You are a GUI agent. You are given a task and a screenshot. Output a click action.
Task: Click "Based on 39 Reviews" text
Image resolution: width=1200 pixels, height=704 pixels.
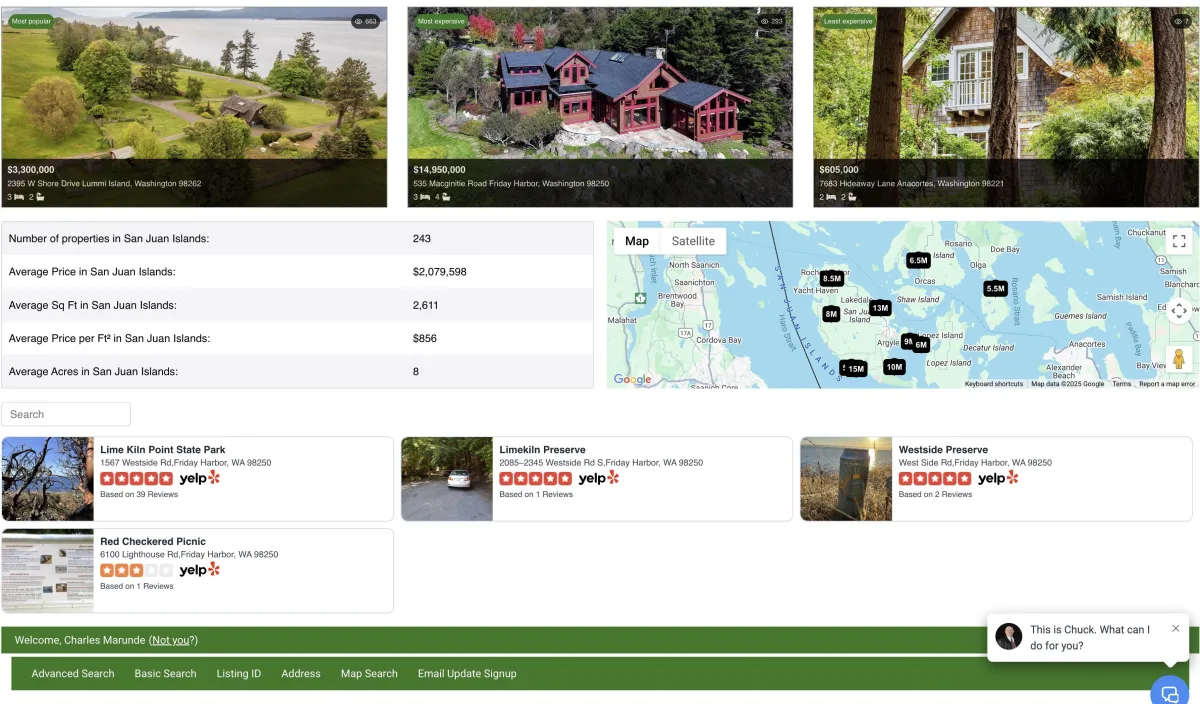[139, 494]
